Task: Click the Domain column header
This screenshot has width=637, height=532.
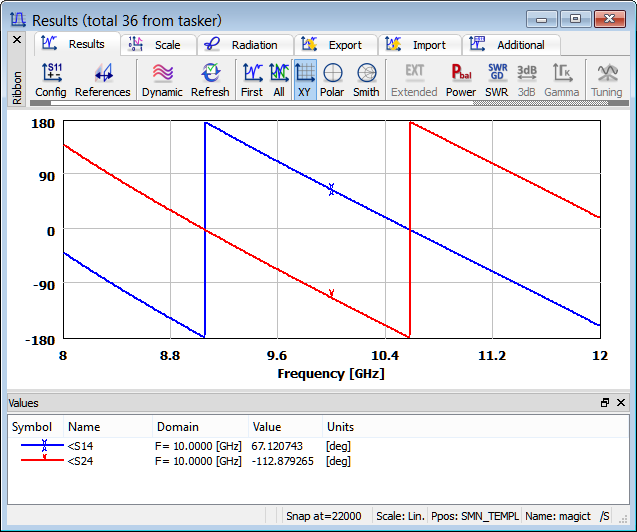Action: [178, 427]
